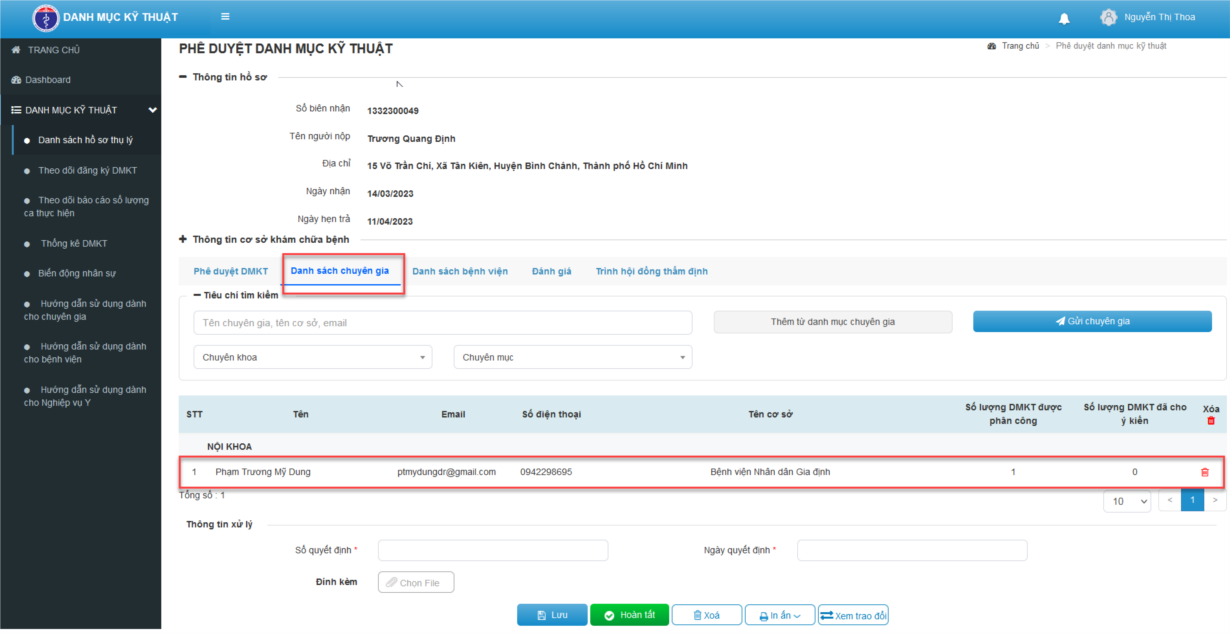Click the Xem trao đổi button
The width and height of the screenshot is (1230, 634).
(x=853, y=615)
